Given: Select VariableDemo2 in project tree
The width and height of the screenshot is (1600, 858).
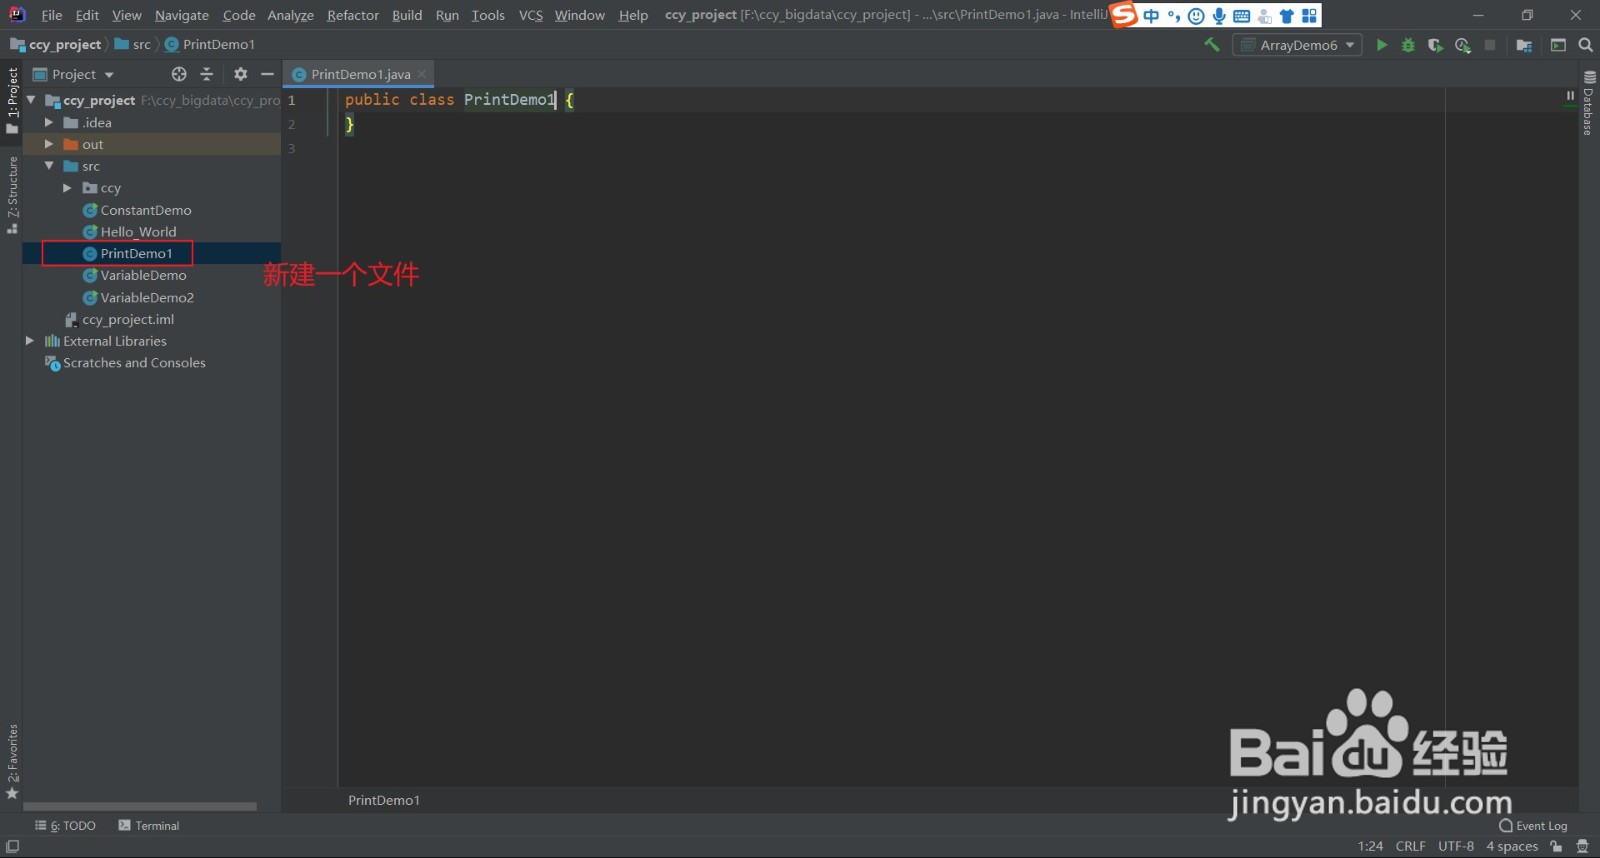Looking at the screenshot, I should (x=147, y=298).
